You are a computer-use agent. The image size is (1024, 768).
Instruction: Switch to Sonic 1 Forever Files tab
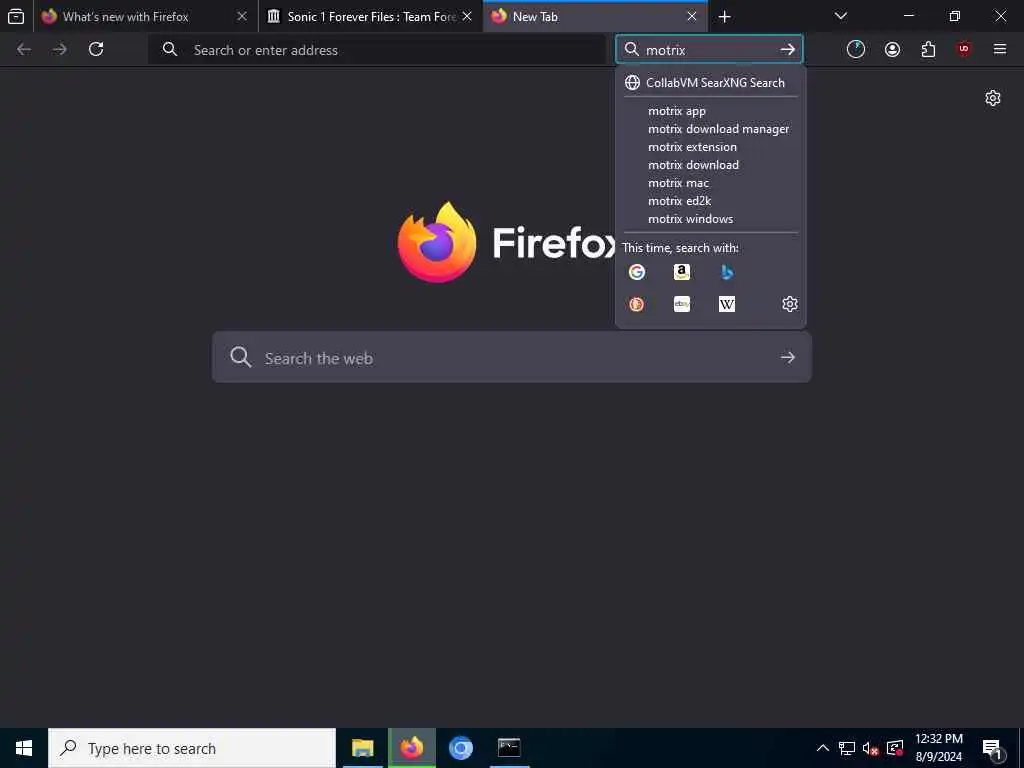tap(370, 16)
